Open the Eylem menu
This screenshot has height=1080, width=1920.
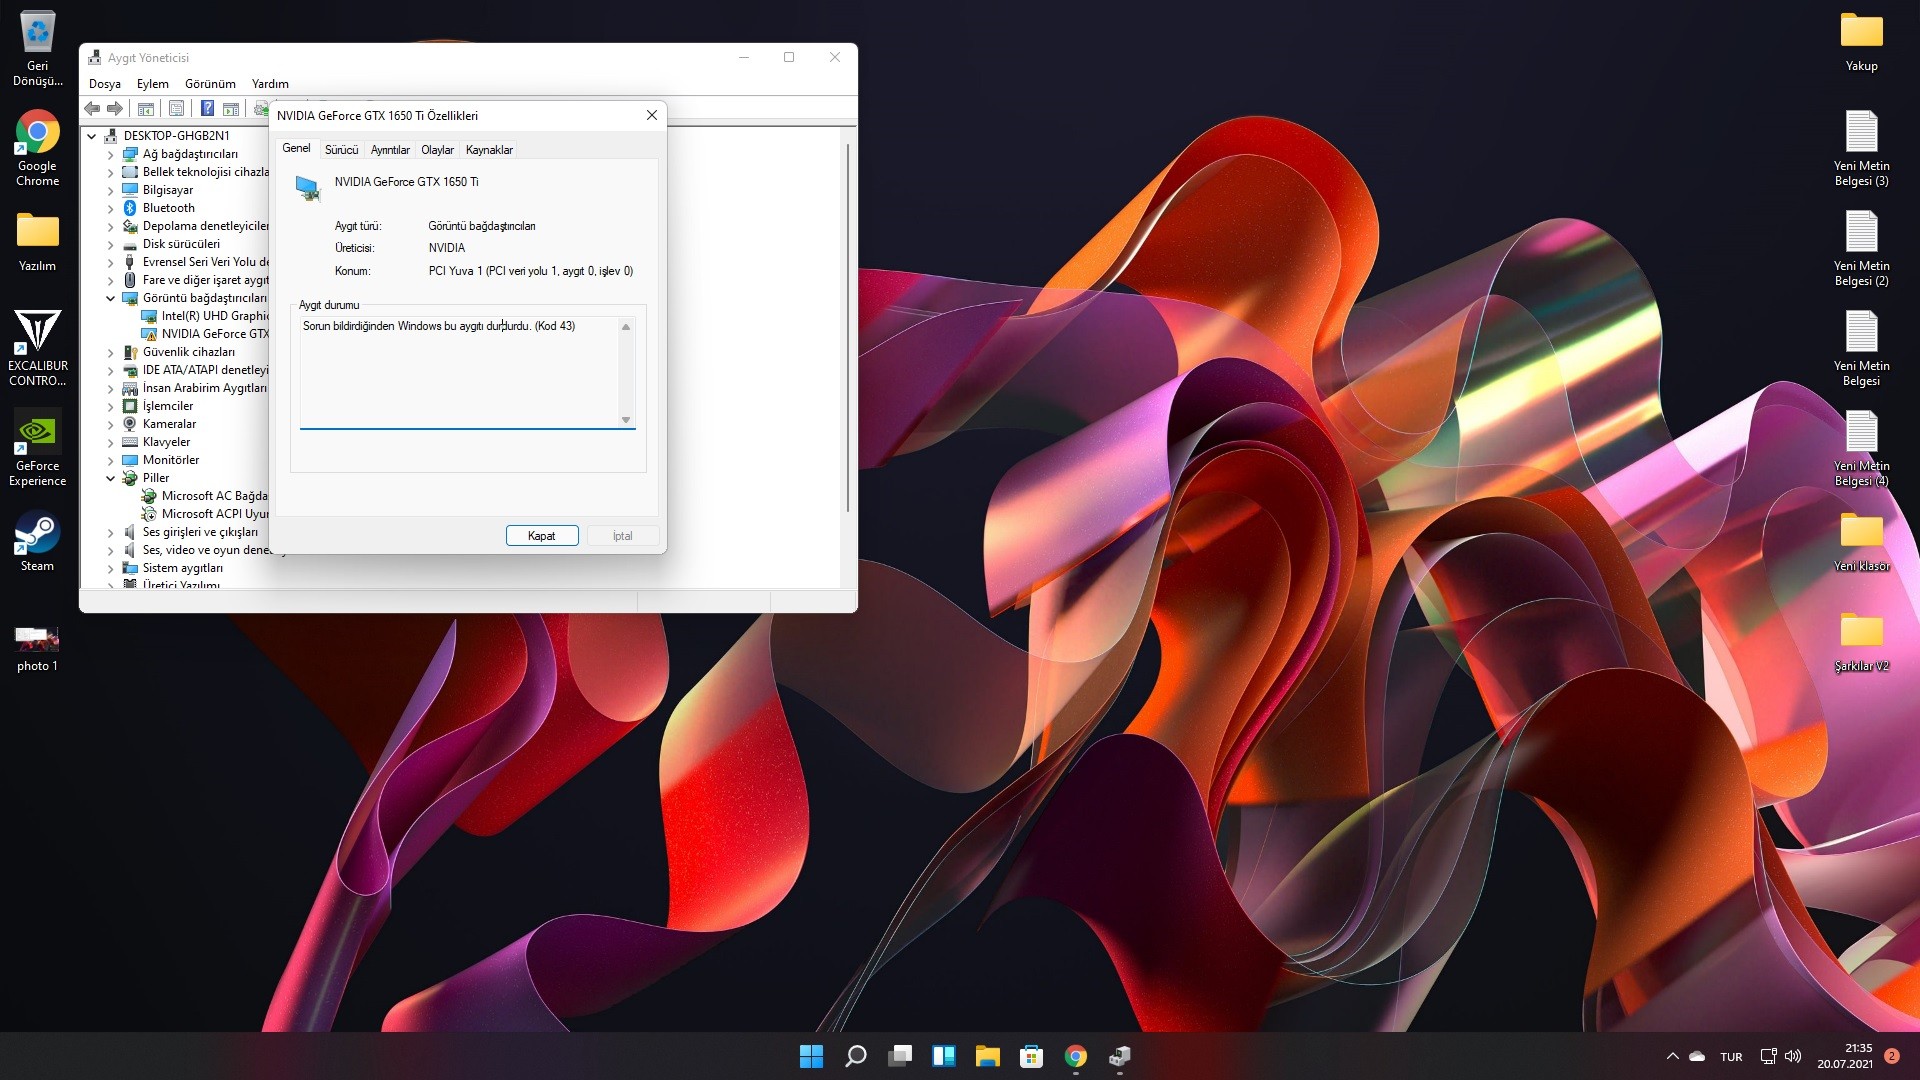pyautogui.click(x=152, y=84)
